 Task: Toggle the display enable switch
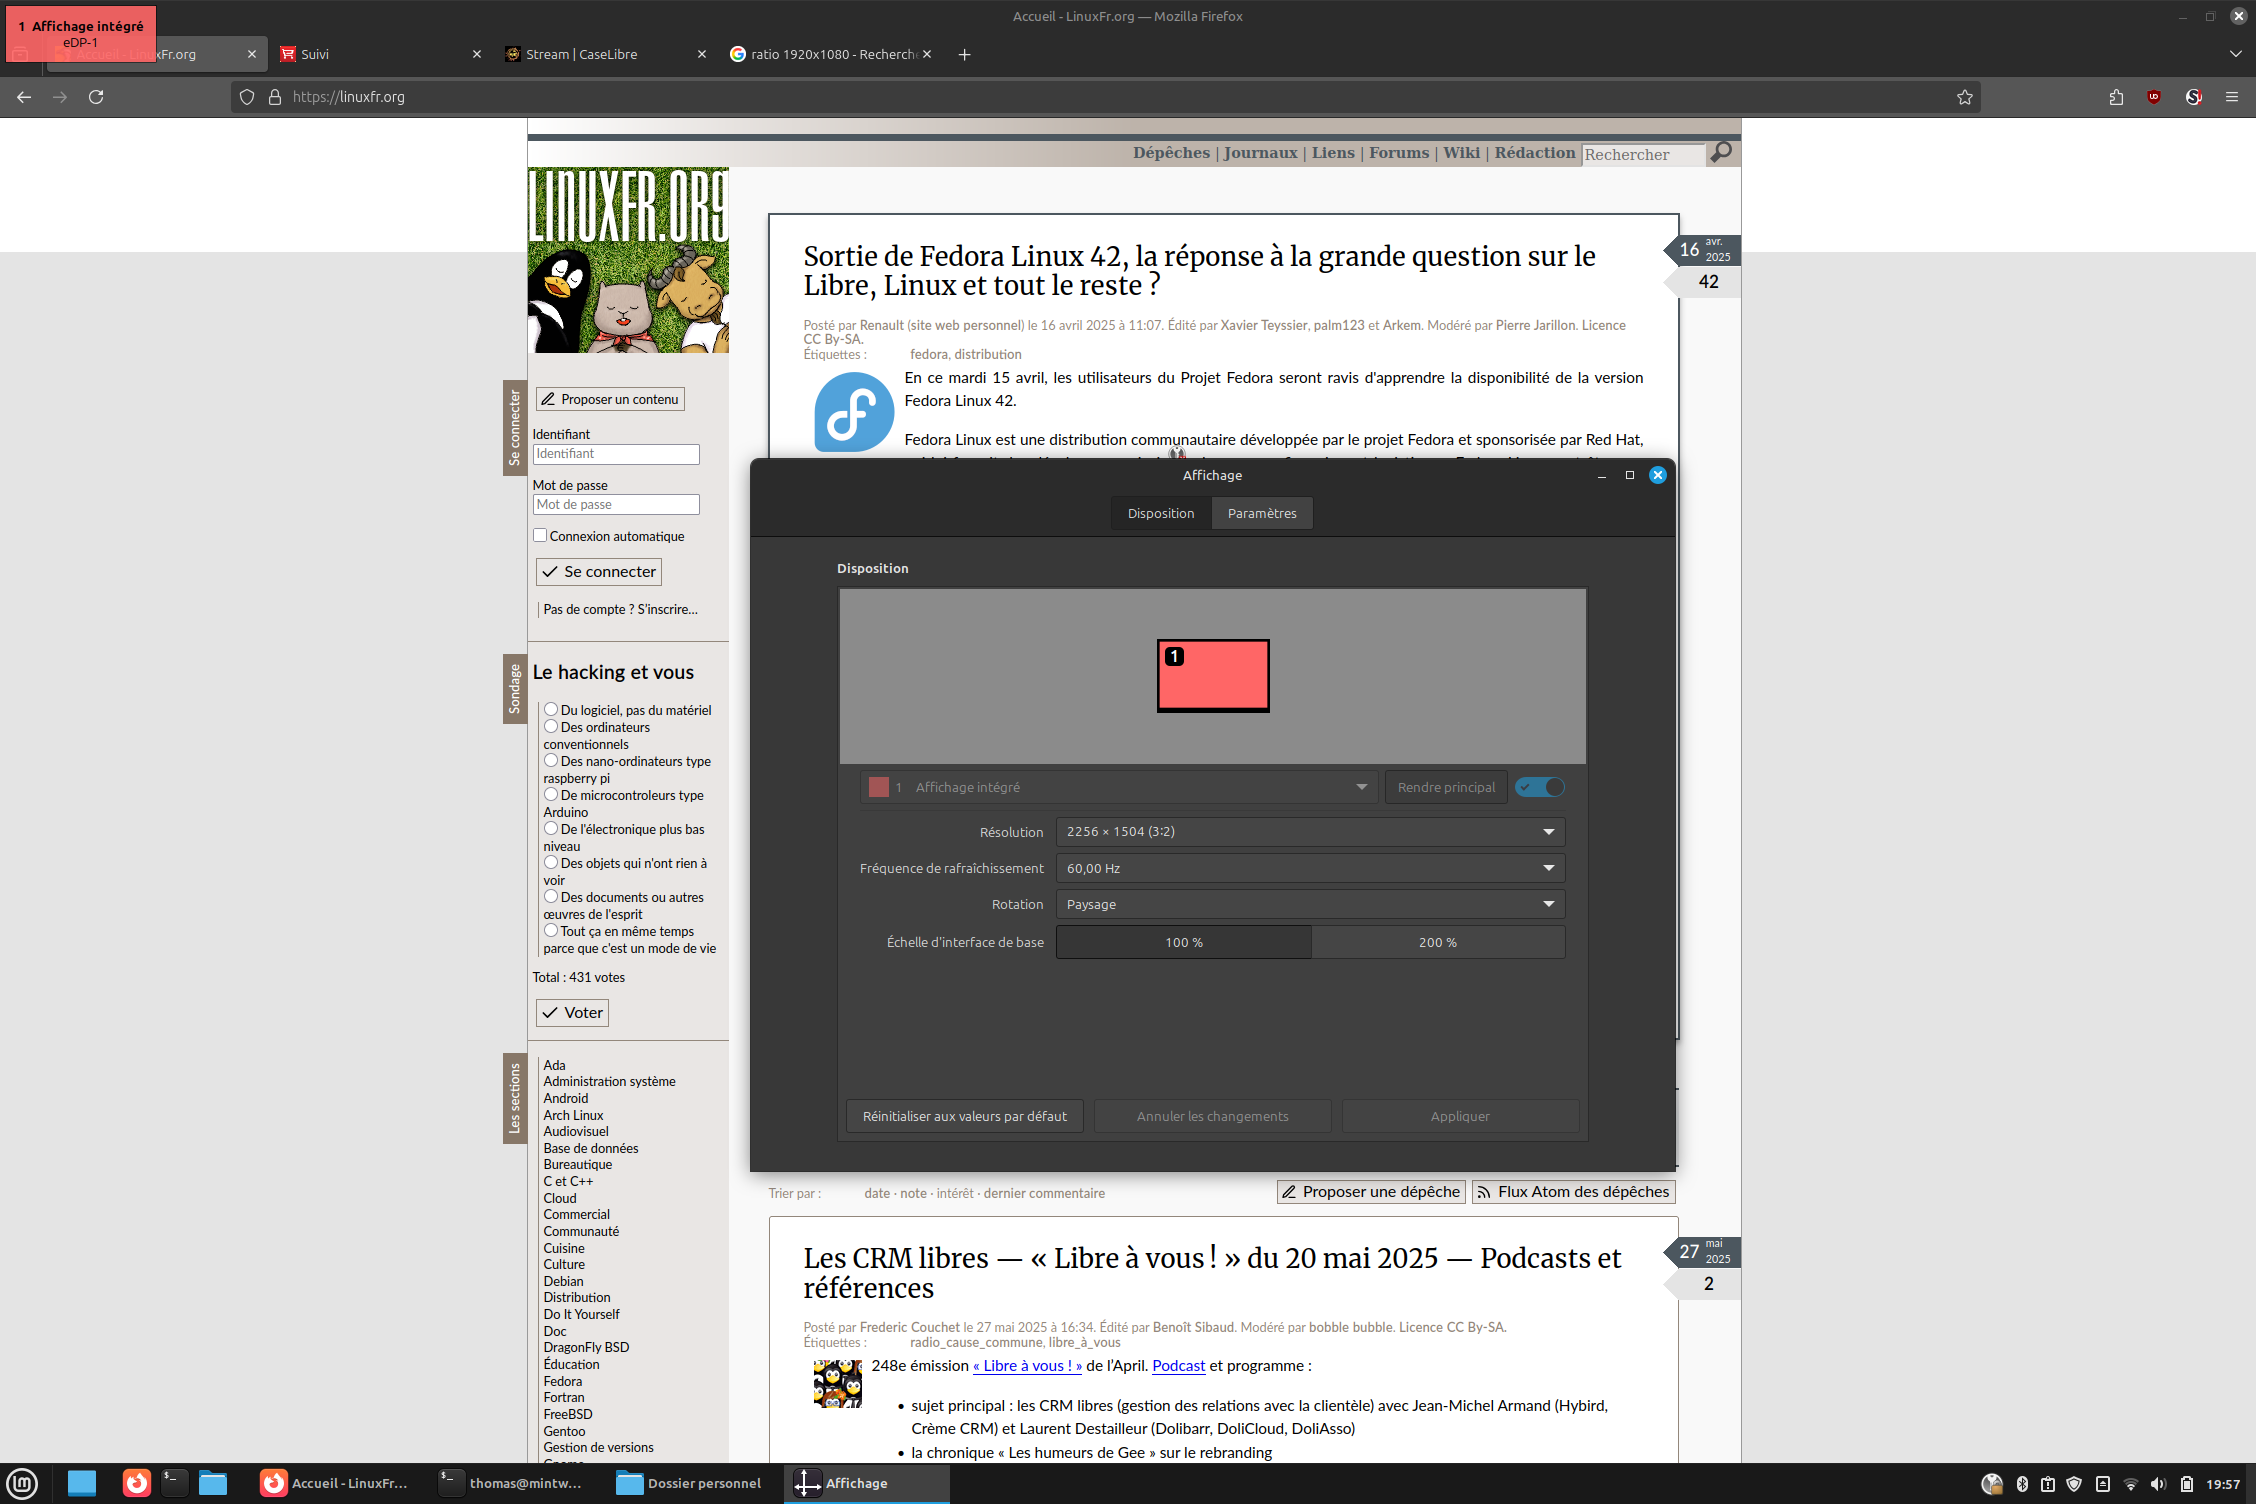(1539, 787)
